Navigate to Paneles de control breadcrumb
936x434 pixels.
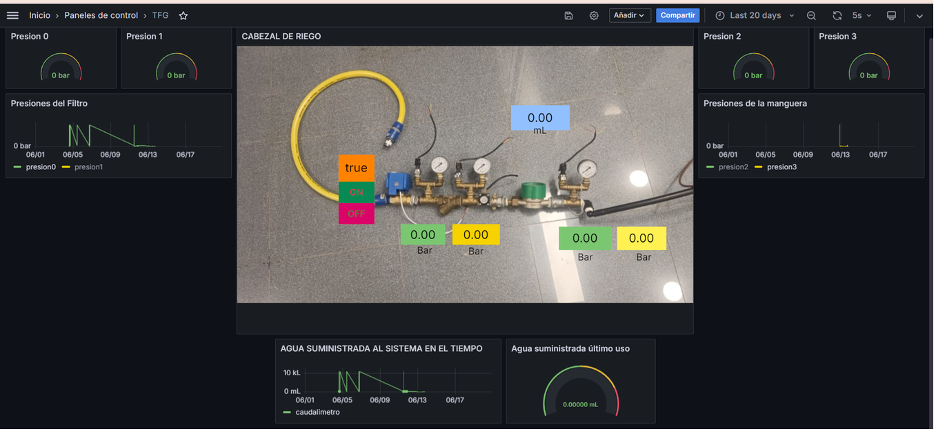(102, 16)
